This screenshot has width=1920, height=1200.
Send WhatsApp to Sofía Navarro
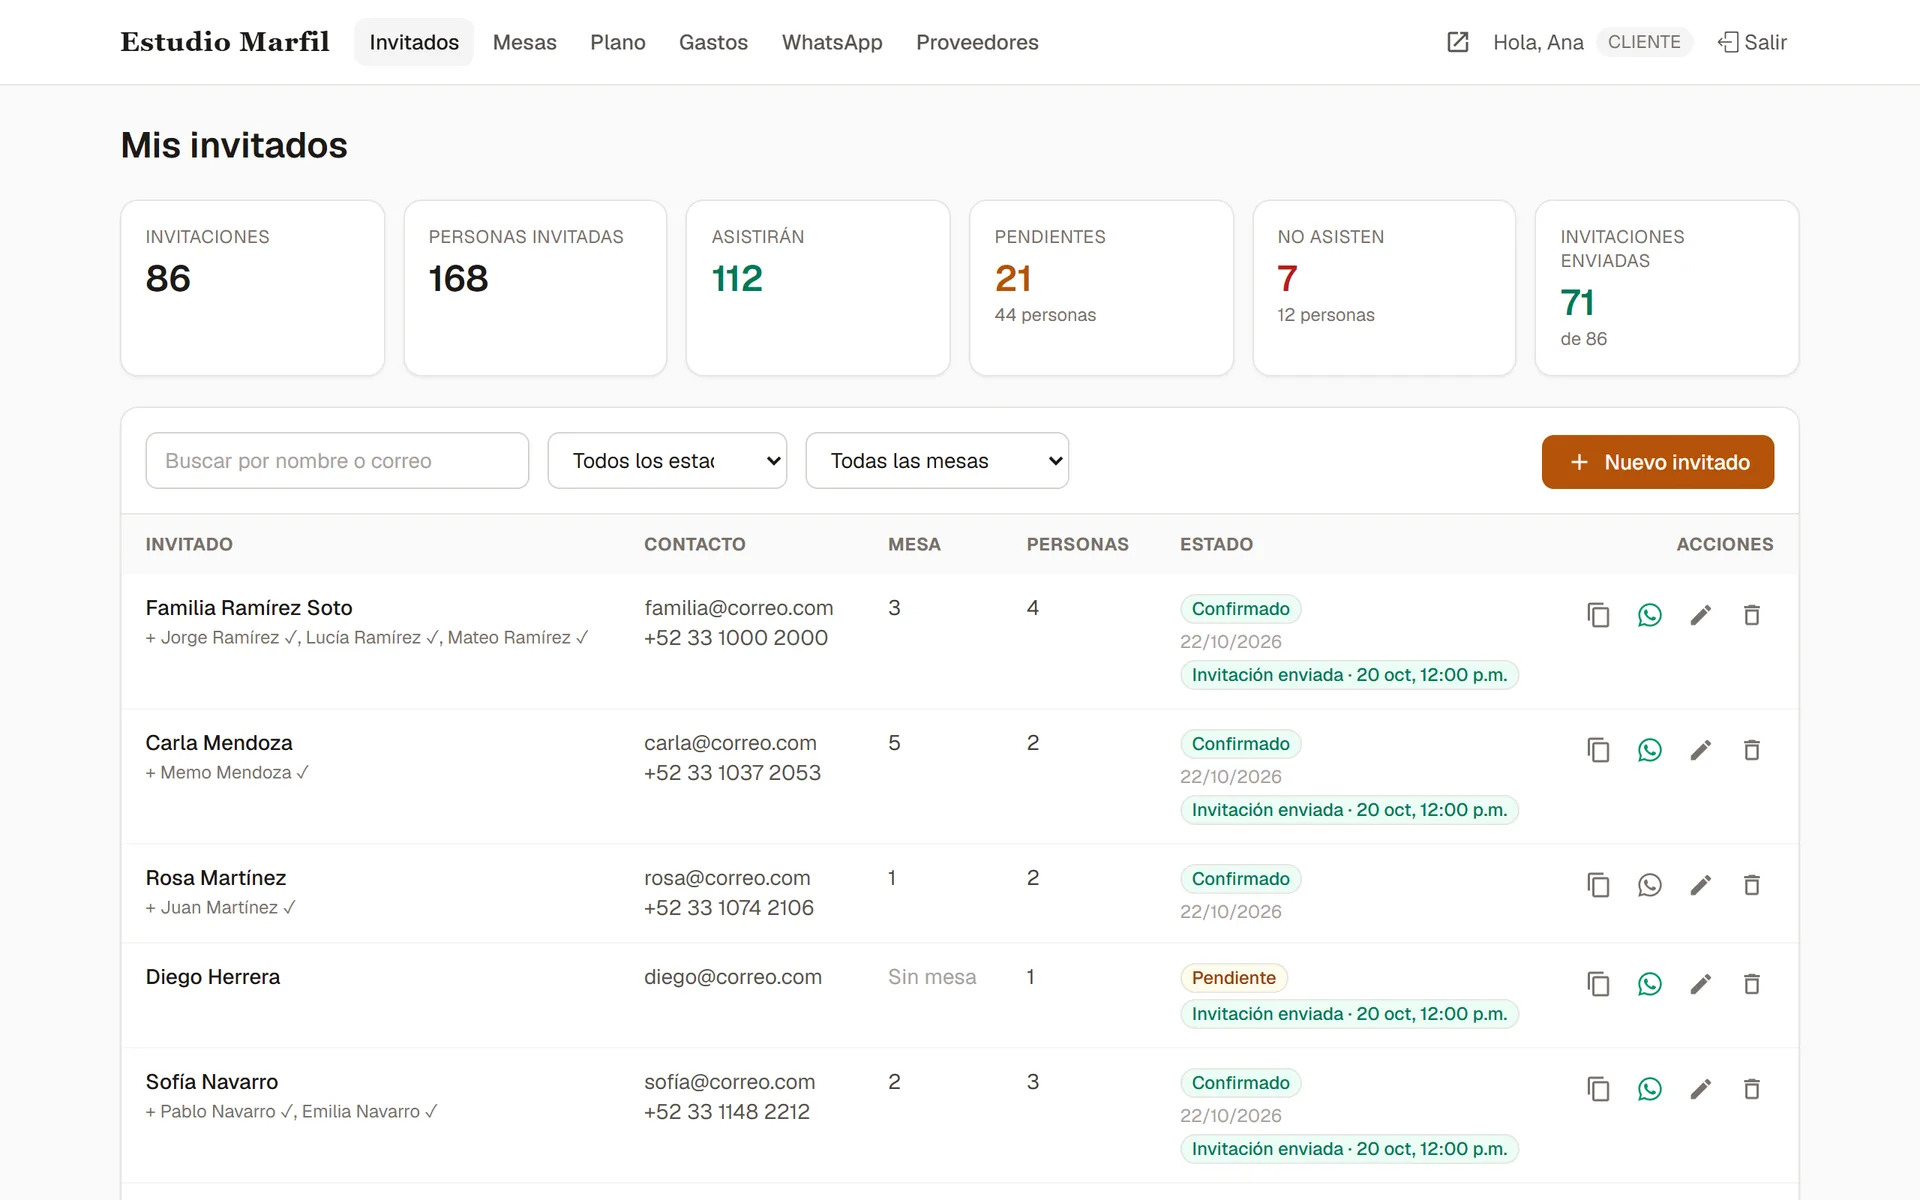pyautogui.click(x=1649, y=1089)
